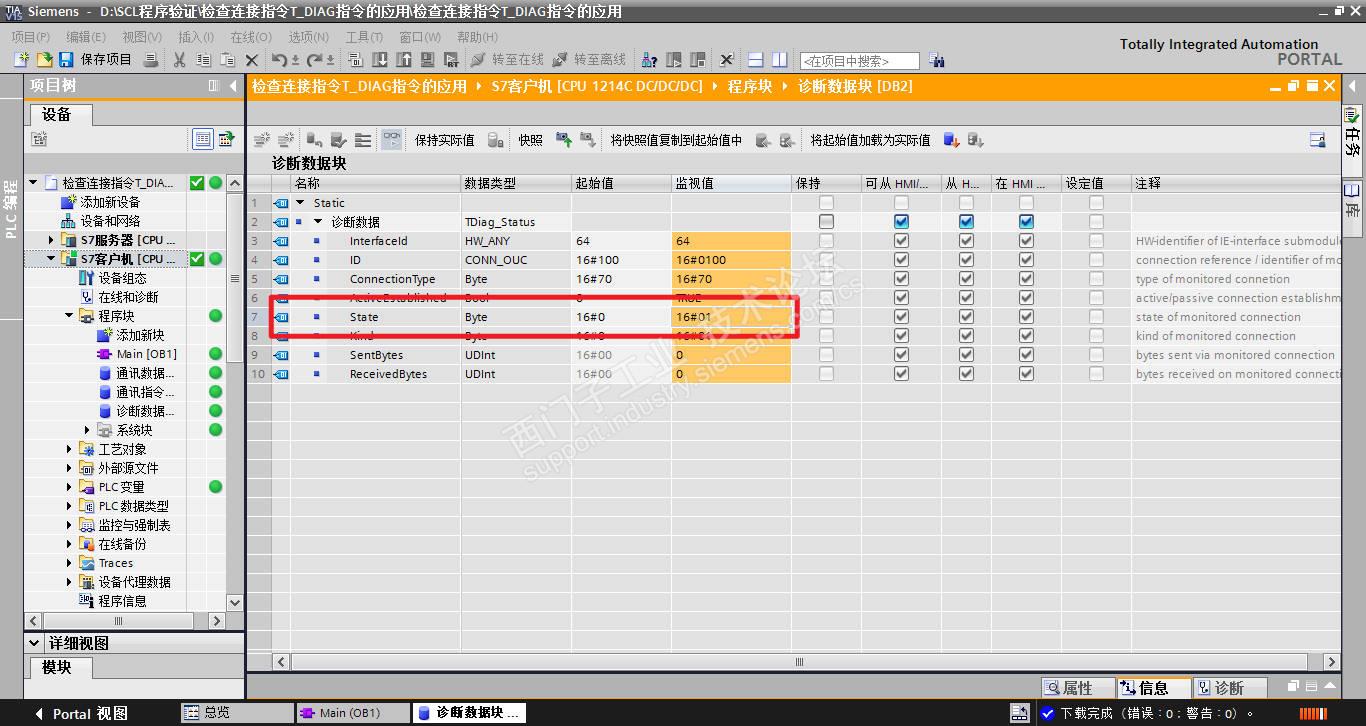Click the load start values as actual icon
The height and width of the screenshot is (726, 1366).
click(x=951, y=140)
